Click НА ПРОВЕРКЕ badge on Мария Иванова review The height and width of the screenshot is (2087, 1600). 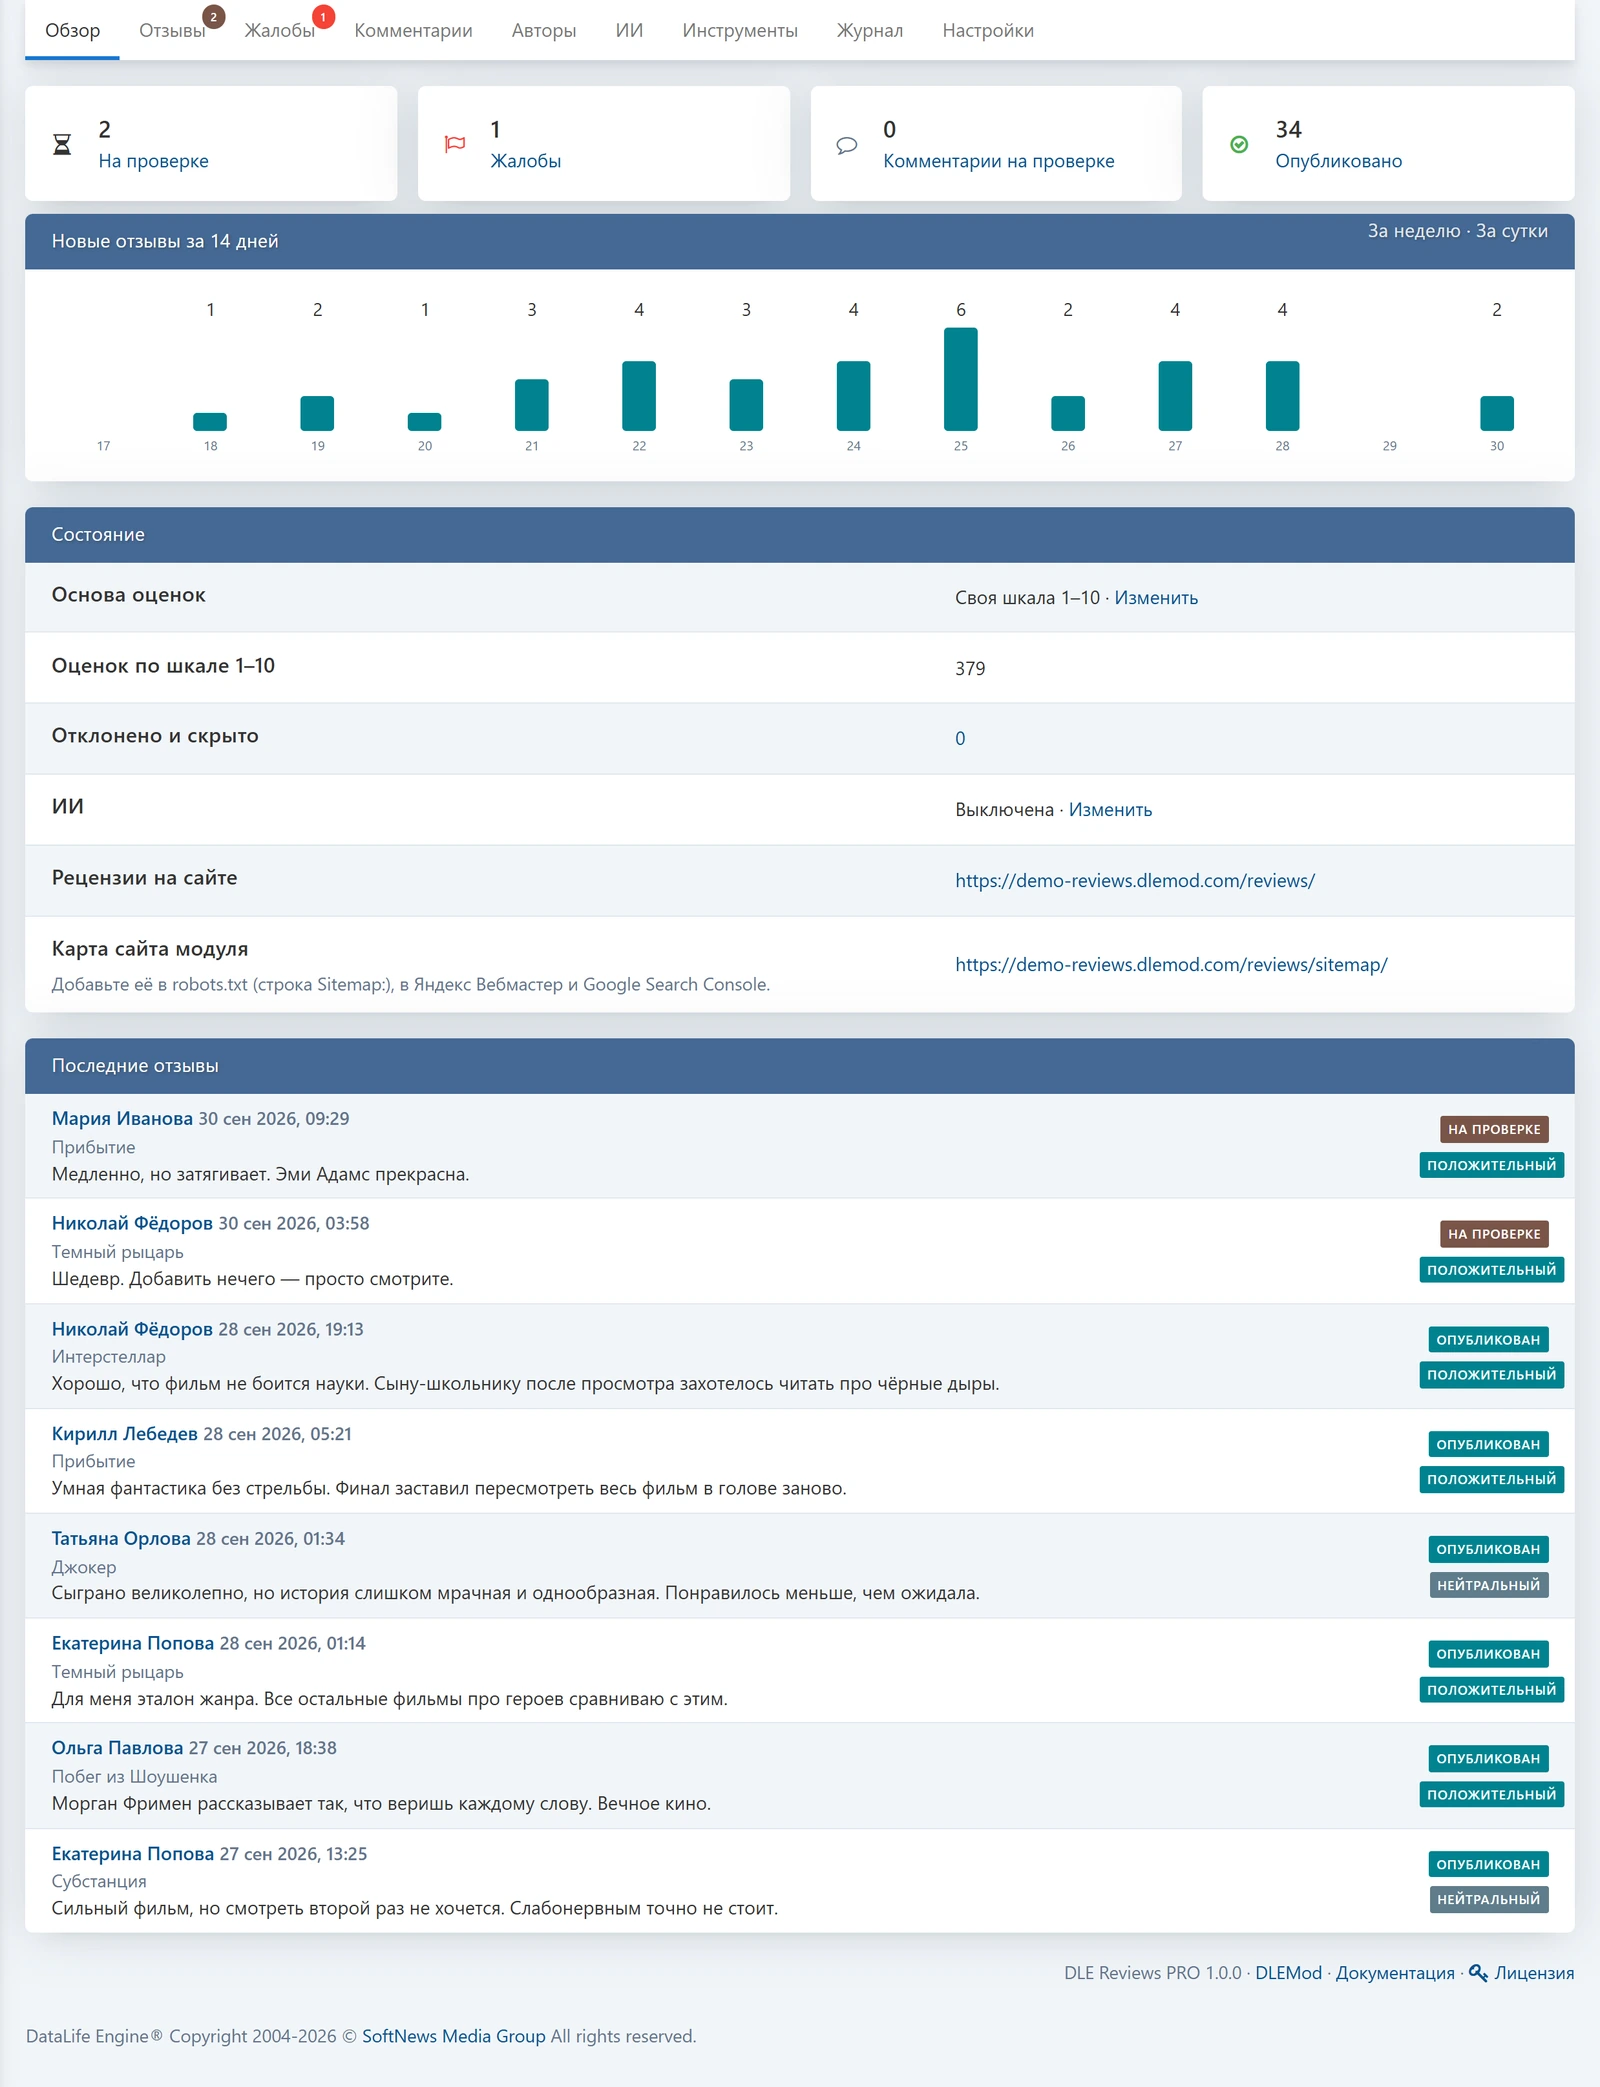coord(1494,1130)
